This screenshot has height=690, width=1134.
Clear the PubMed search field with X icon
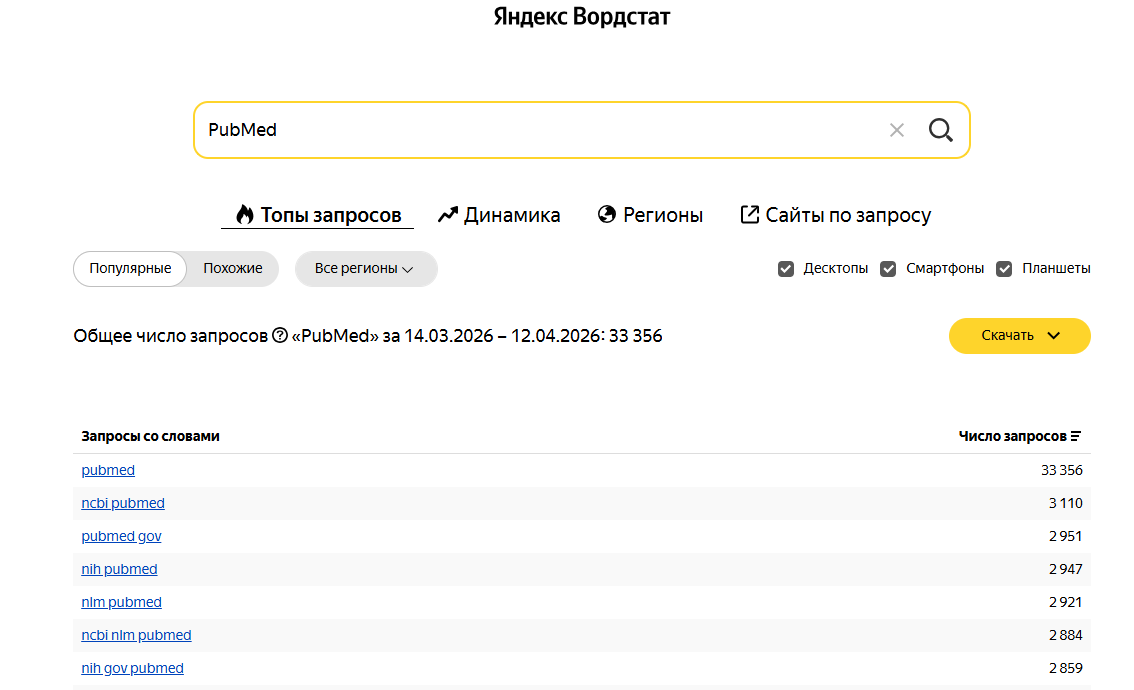pos(897,130)
